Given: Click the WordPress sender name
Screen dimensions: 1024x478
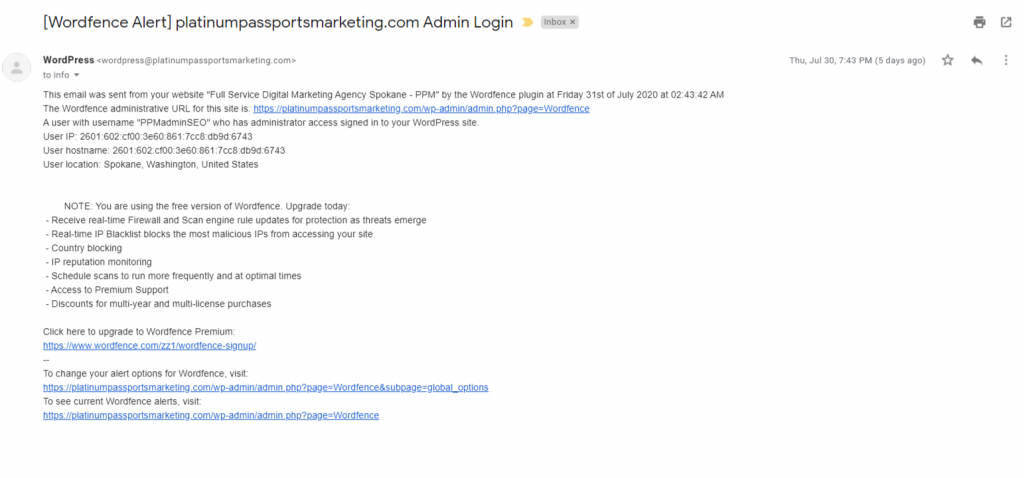Looking at the screenshot, I should (69, 60).
